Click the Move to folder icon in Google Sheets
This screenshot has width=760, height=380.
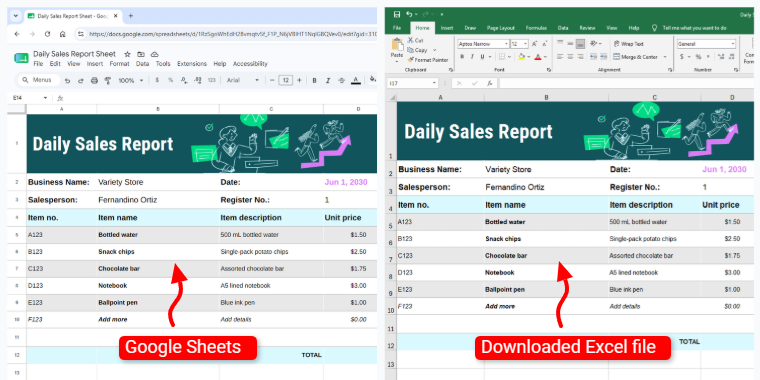[x=141, y=54]
